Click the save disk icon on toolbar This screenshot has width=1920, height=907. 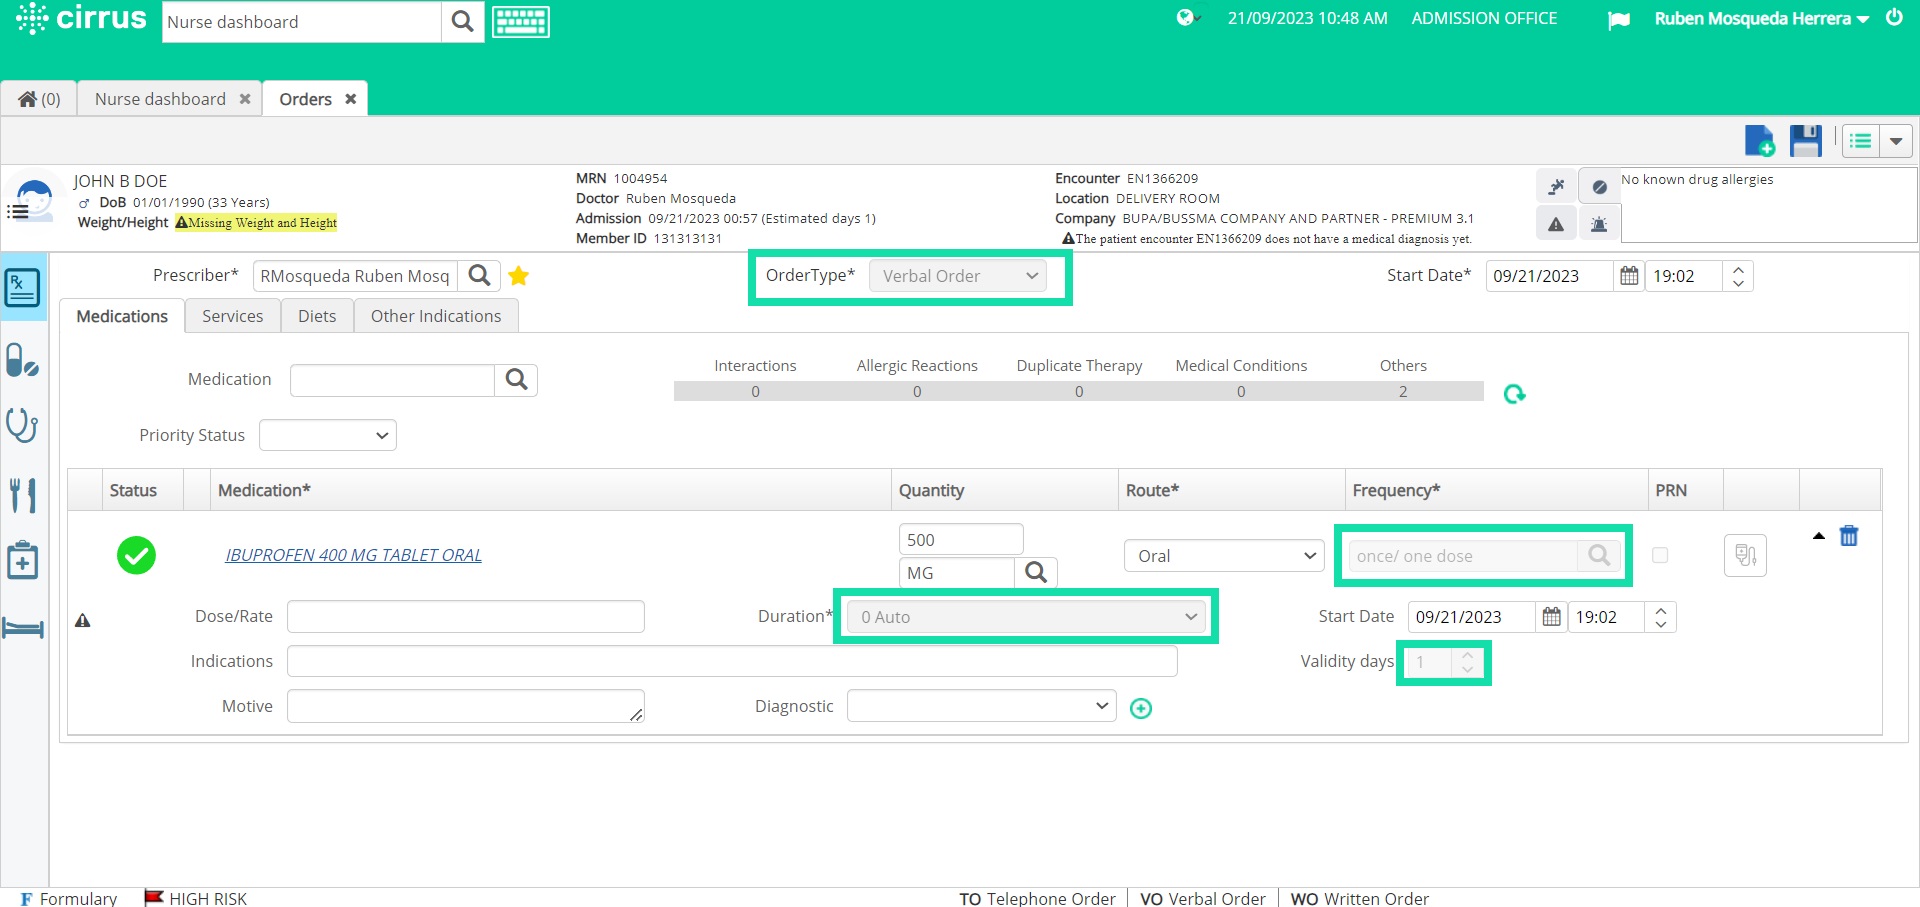coord(1806,140)
